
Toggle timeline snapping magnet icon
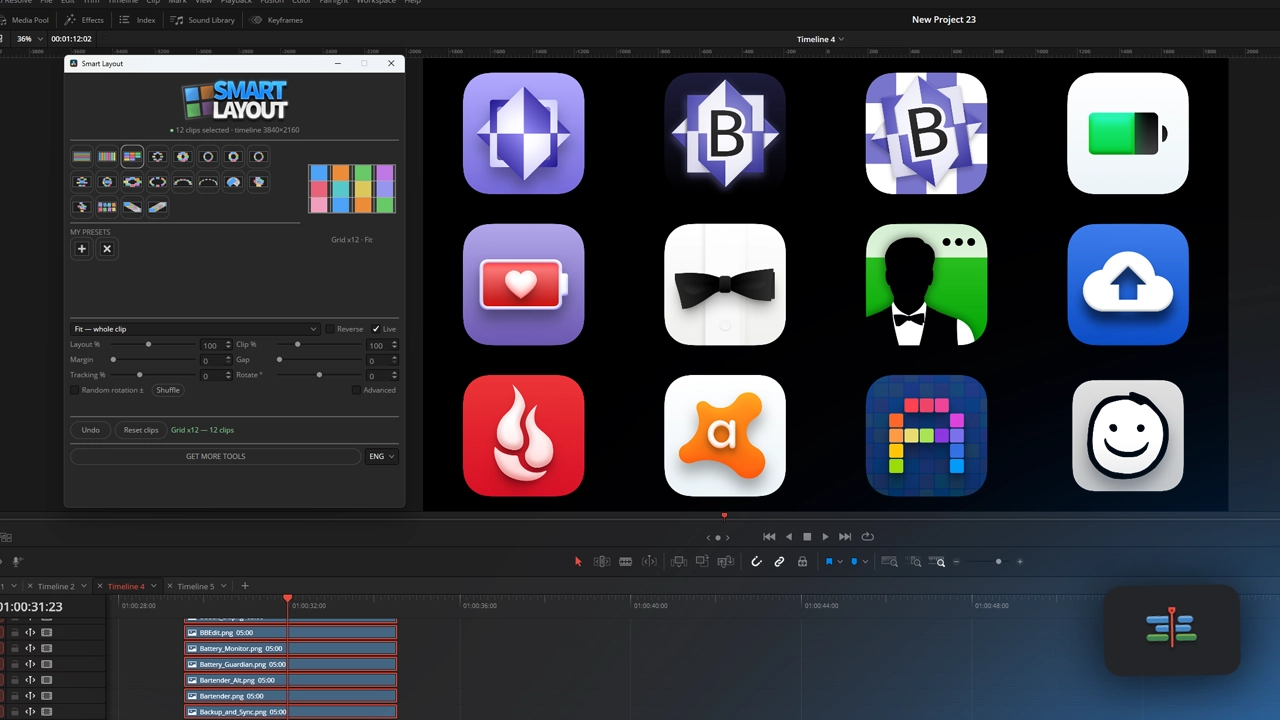756,562
